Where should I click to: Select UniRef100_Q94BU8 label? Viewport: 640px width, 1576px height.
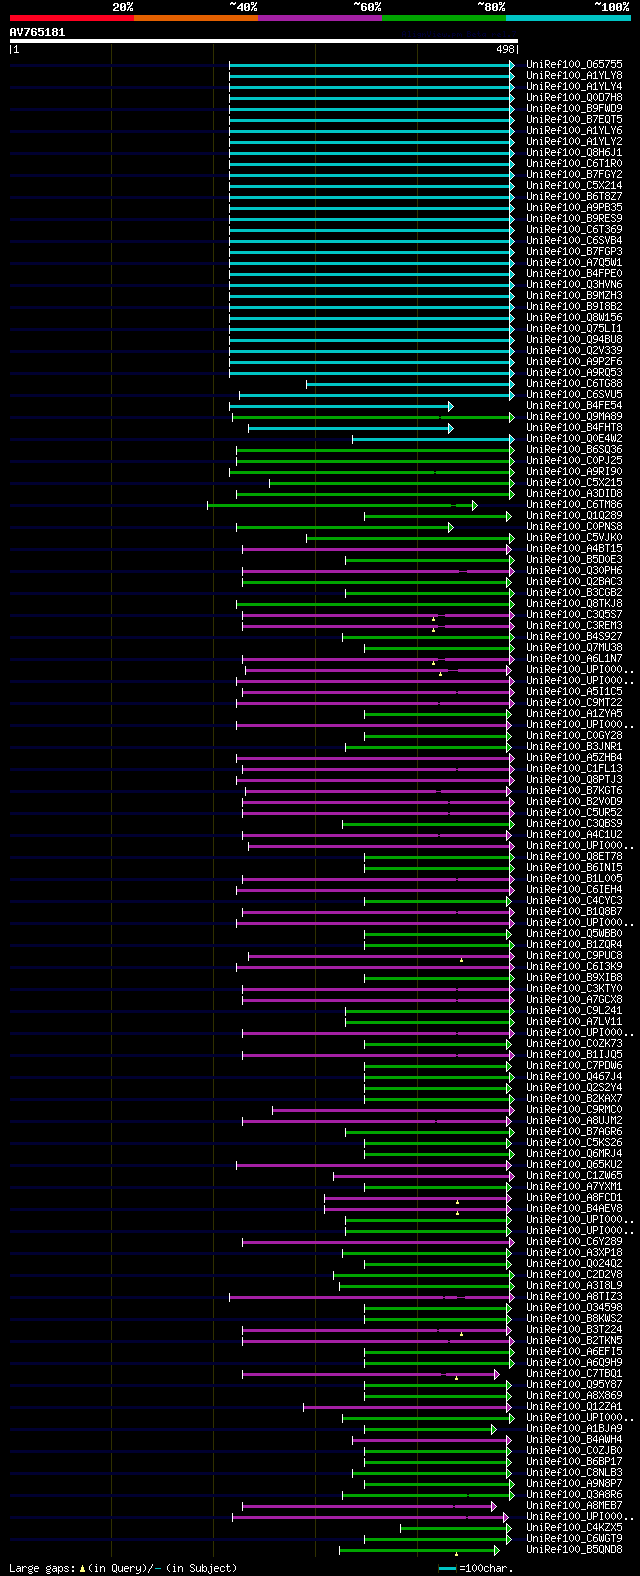tap(575, 340)
